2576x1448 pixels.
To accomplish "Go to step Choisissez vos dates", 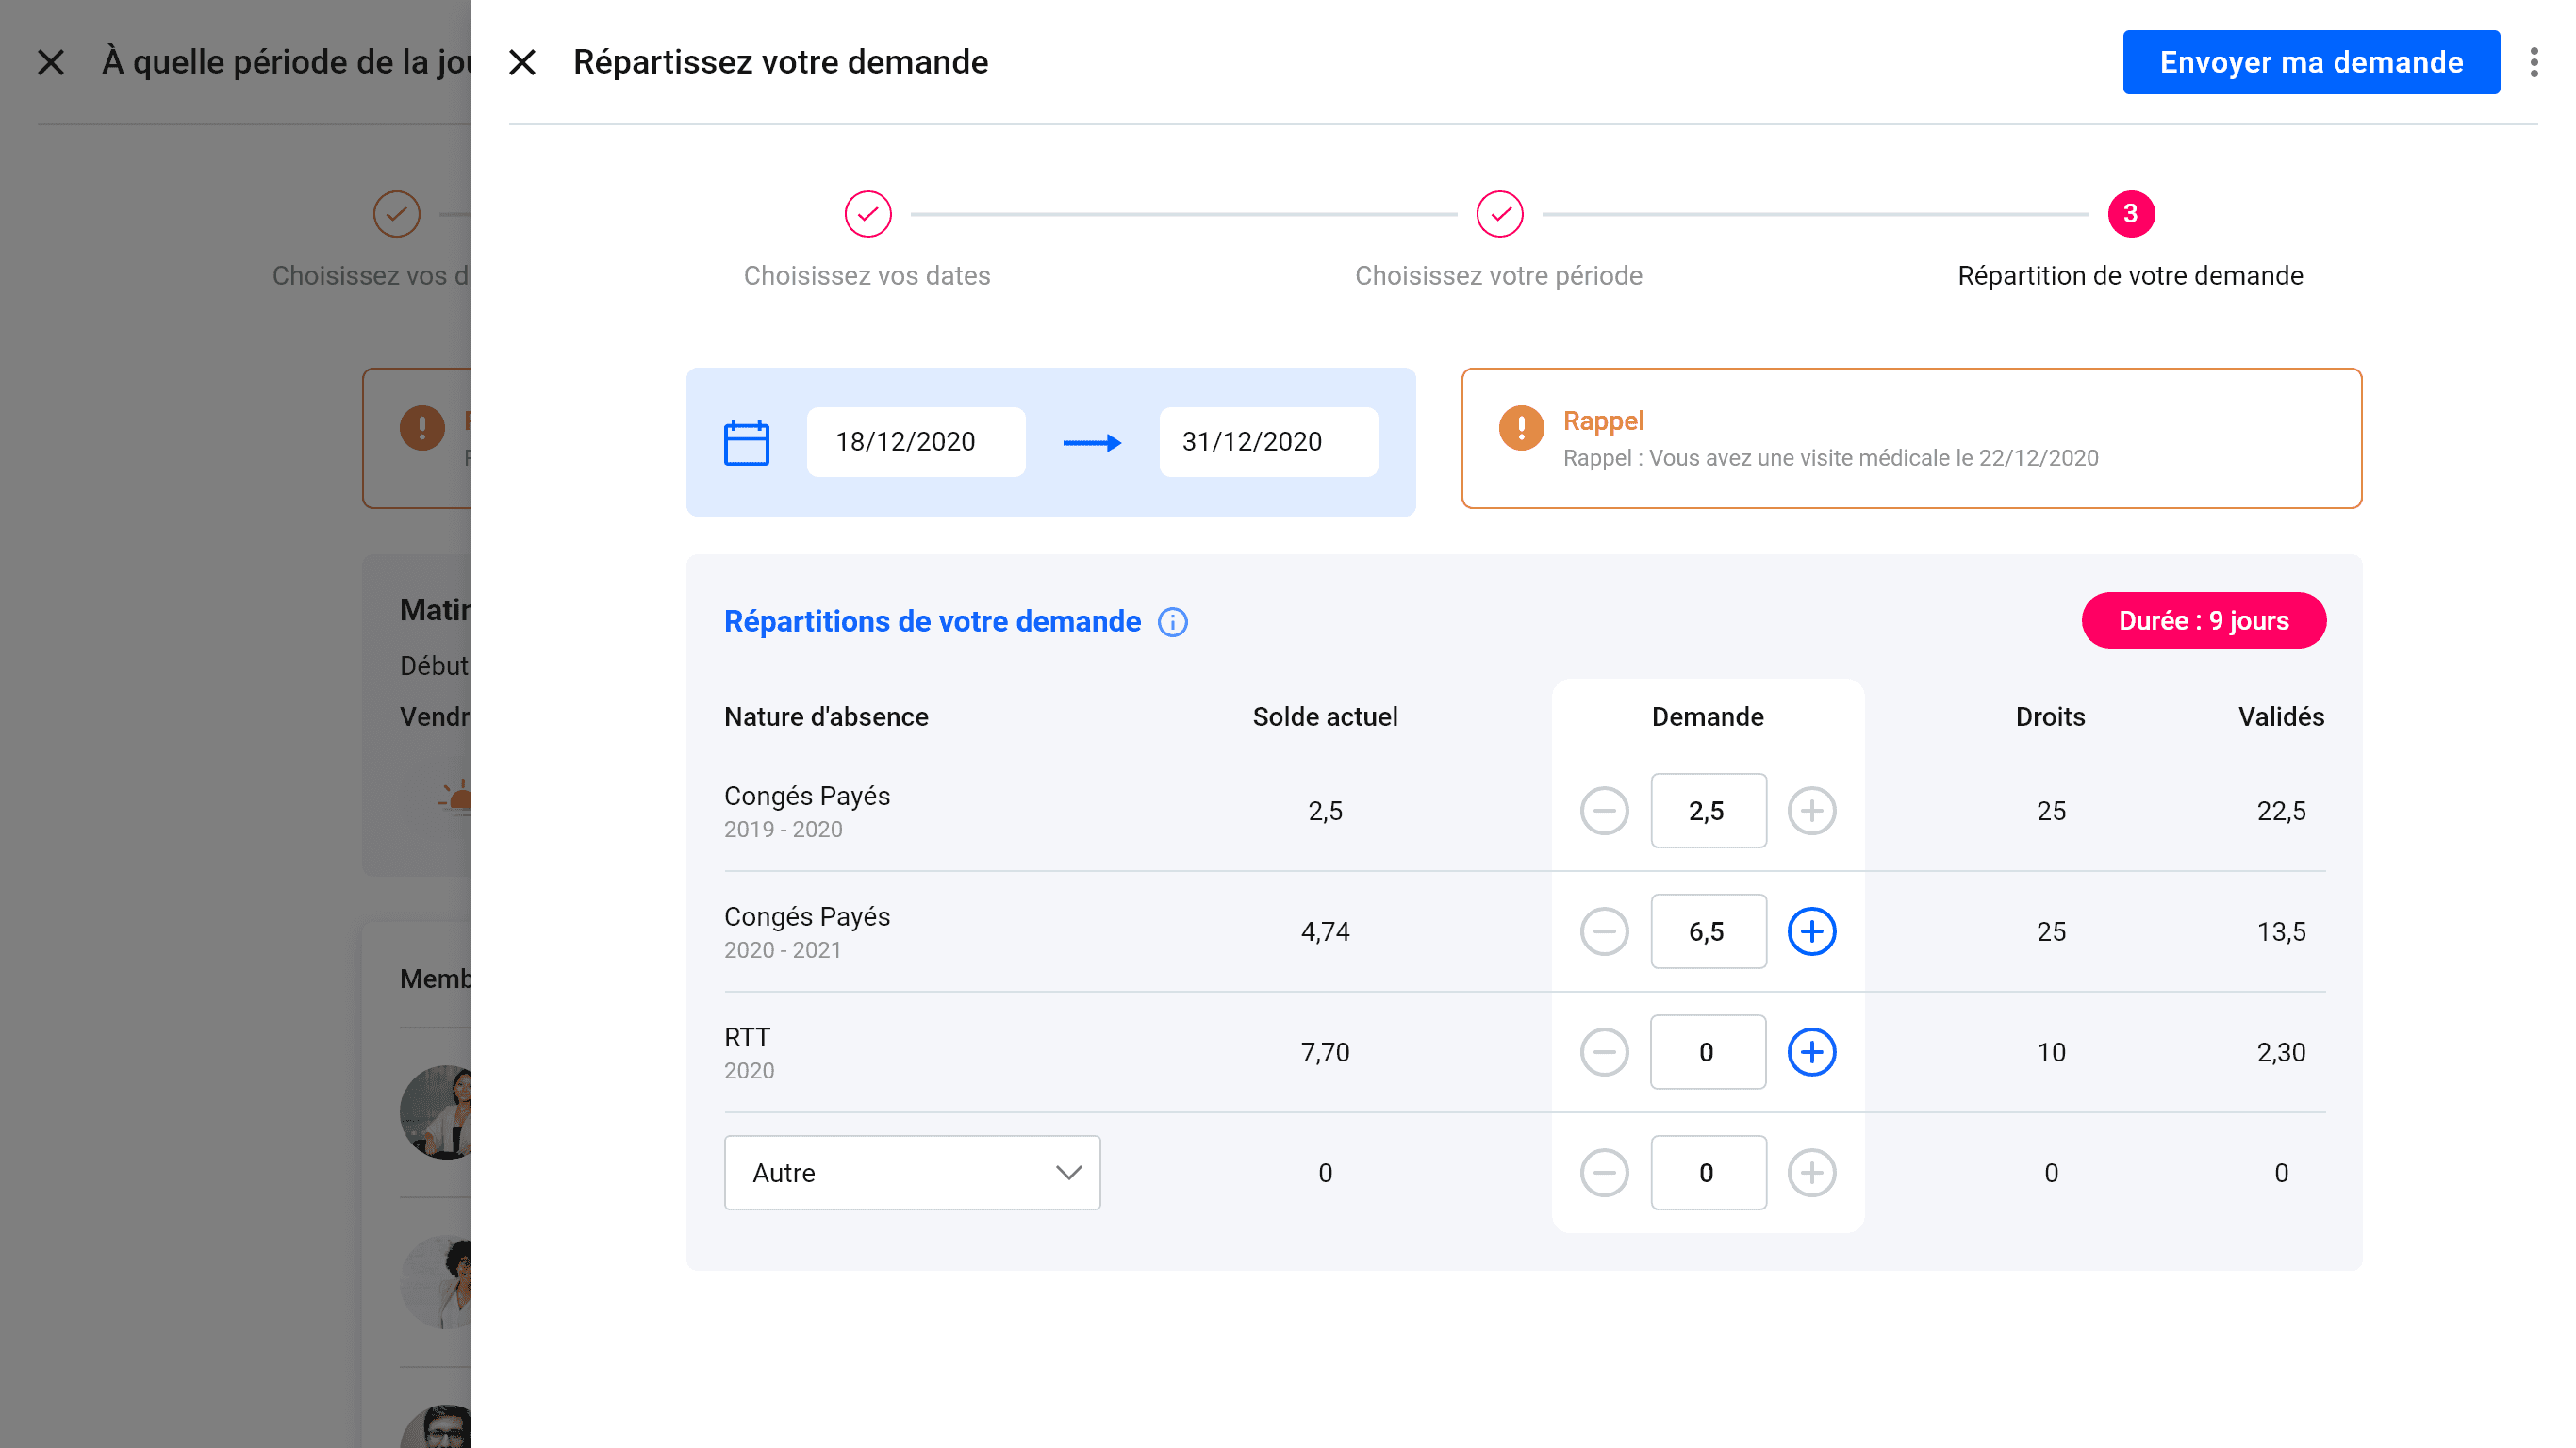I will click(867, 214).
